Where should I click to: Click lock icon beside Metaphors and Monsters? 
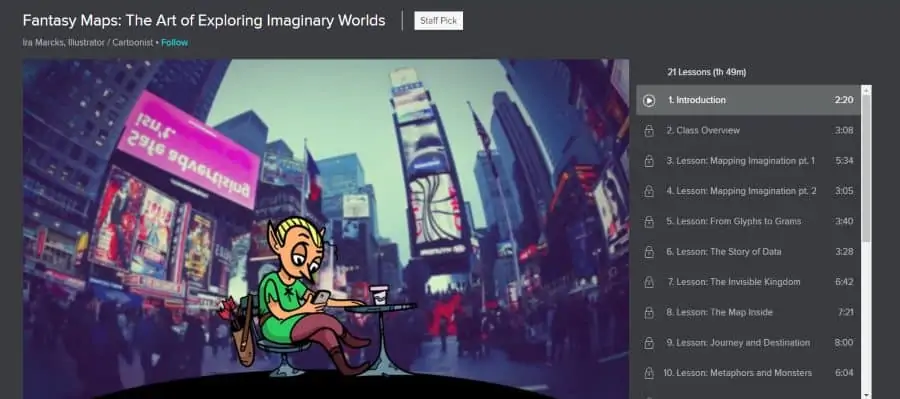pyautogui.click(x=649, y=374)
